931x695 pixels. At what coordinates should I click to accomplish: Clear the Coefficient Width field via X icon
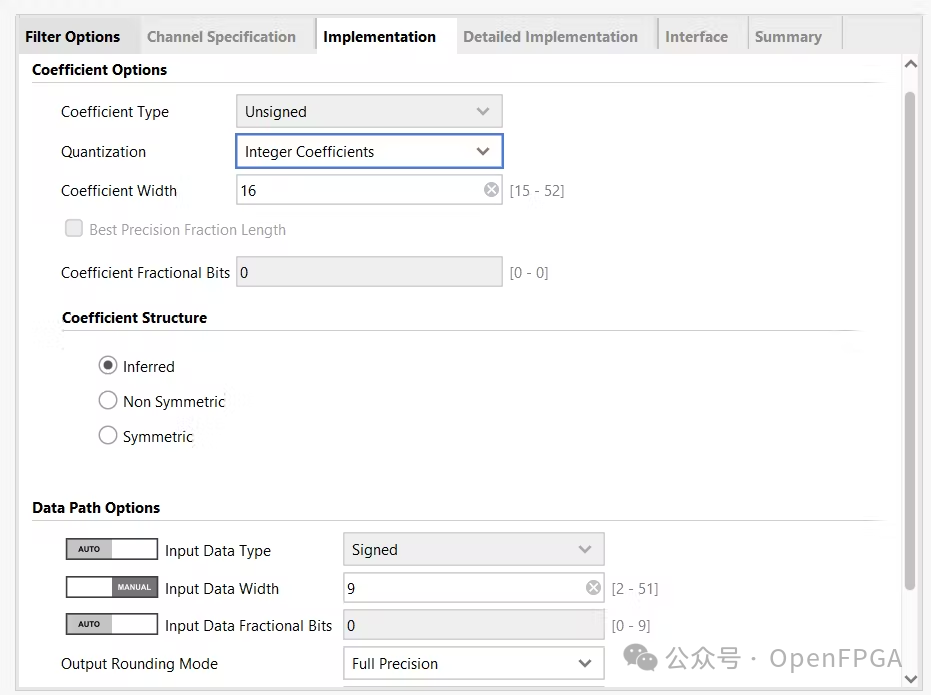pos(491,190)
